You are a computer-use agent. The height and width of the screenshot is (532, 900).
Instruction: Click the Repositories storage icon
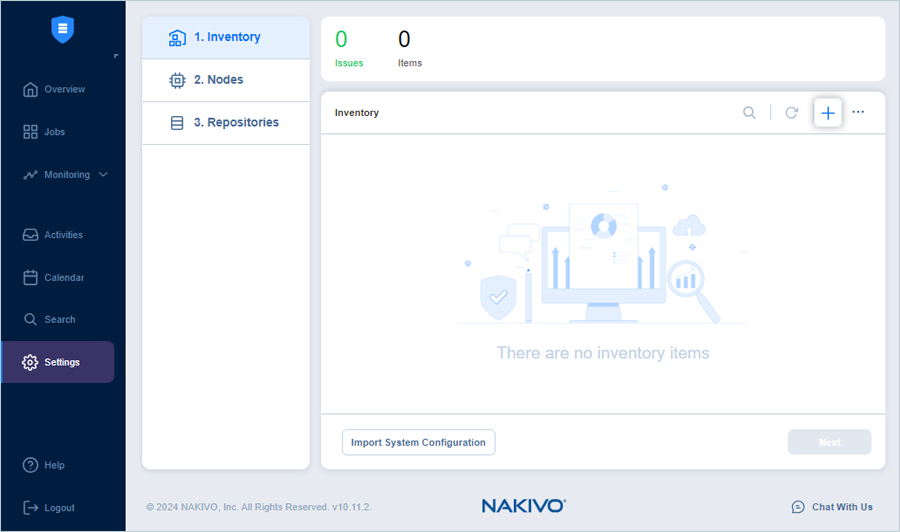(177, 123)
